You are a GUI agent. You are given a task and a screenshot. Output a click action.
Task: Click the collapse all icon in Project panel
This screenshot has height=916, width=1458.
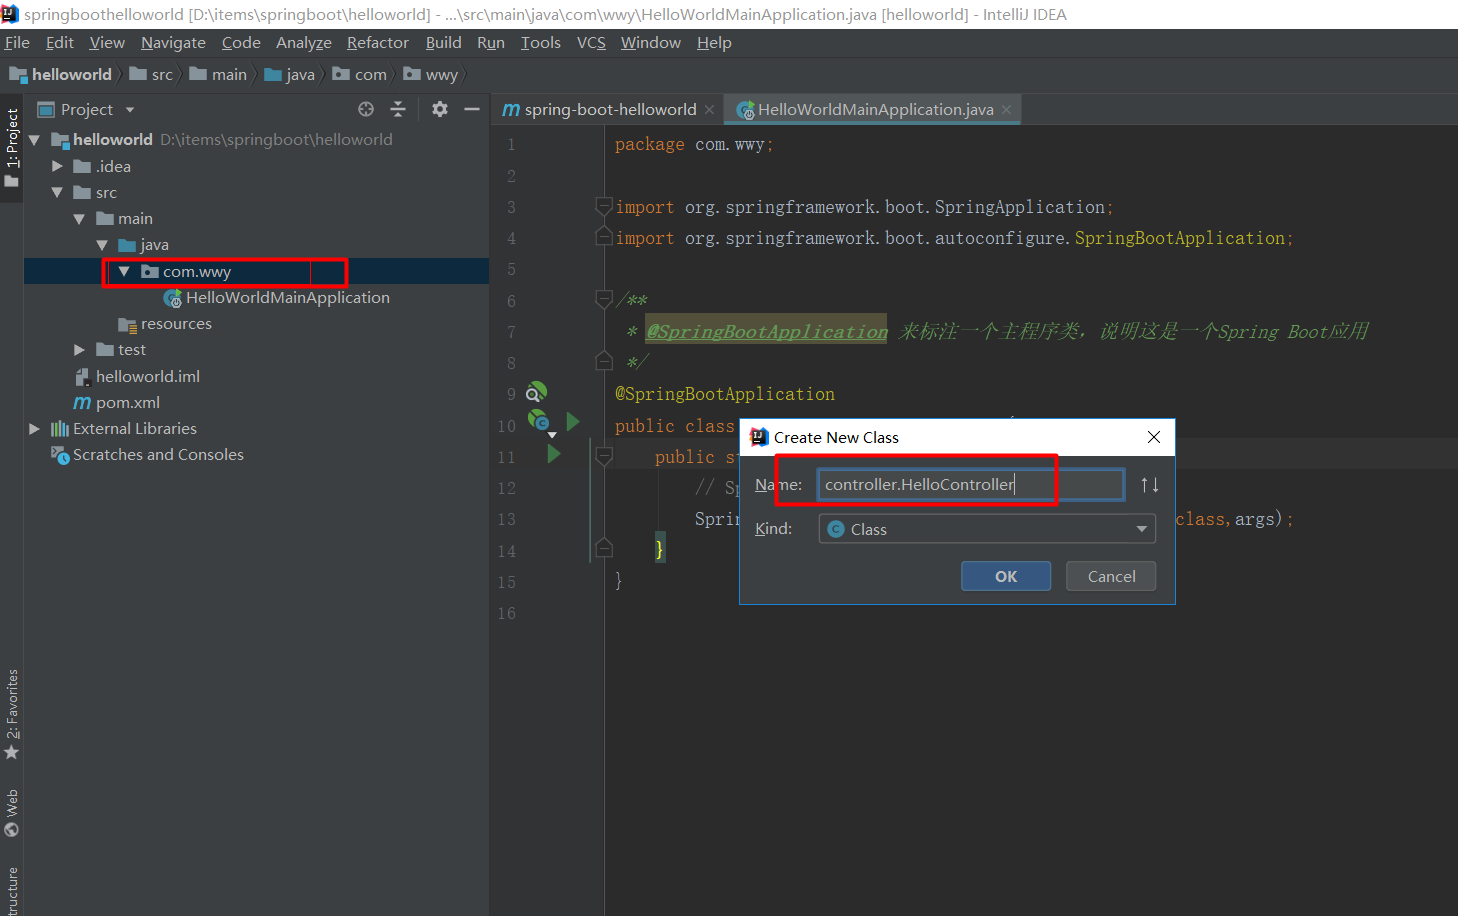(x=398, y=109)
